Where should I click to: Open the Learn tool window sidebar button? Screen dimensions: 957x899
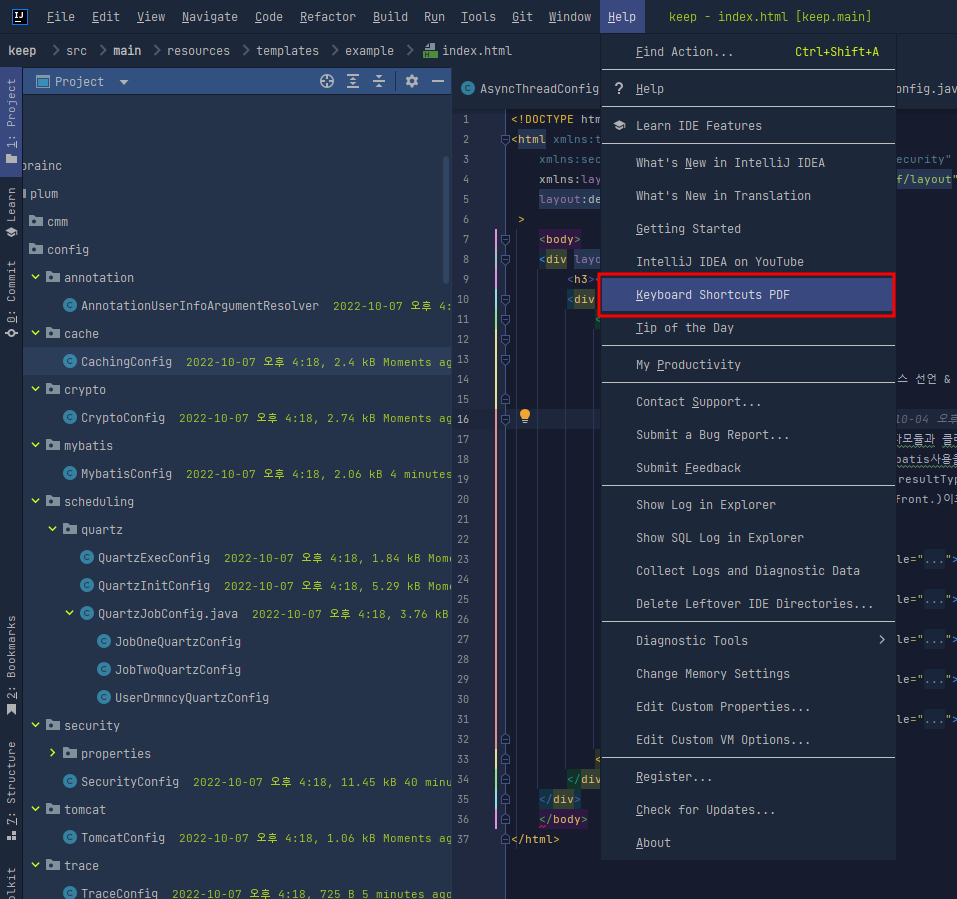(11, 212)
